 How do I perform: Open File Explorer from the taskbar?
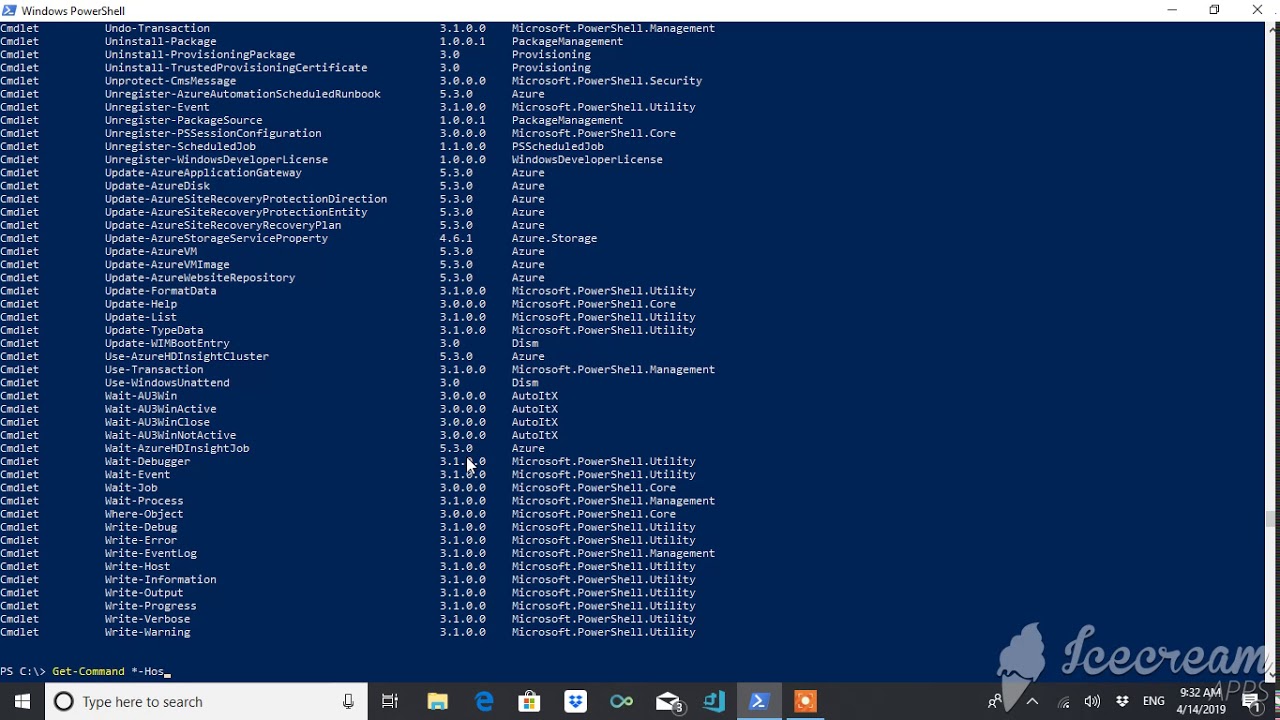point(437,702)
